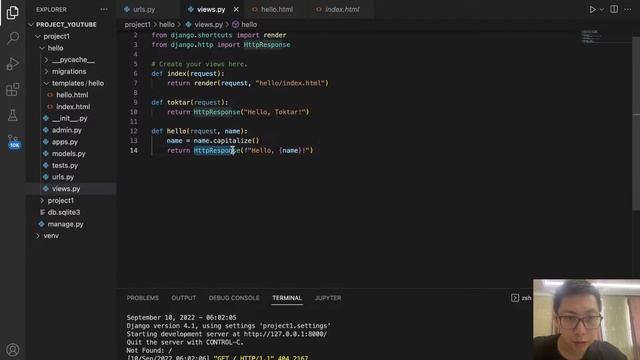Viewport: 640px width, 360px height.
Task: Open urls.py in explorer tree
Action: tap(63, 177)
